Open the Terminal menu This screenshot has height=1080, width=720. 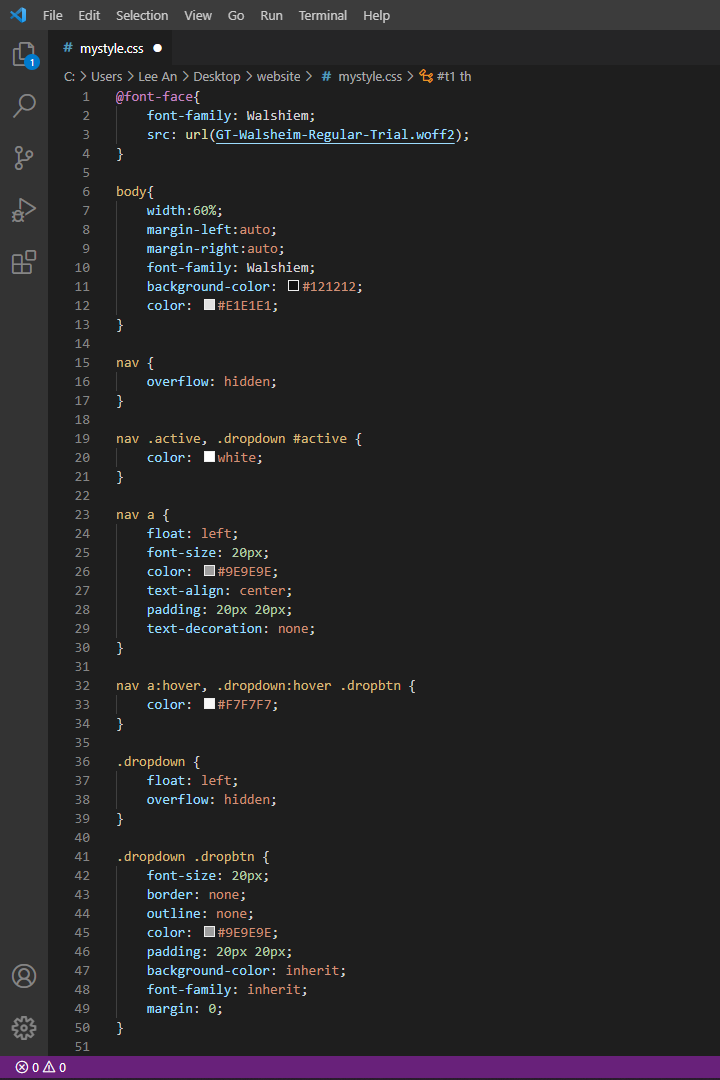pos(323,16)
